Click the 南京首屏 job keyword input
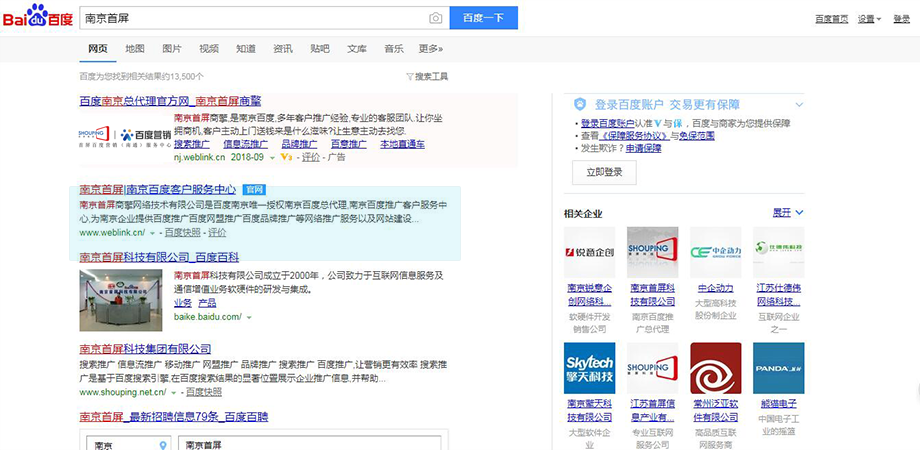920x450 pixels. 309,443
